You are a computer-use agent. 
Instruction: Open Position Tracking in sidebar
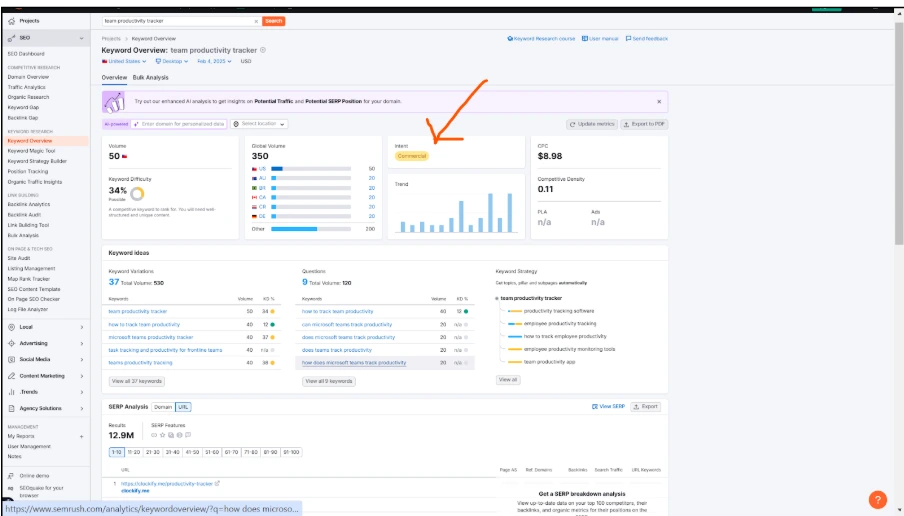point(28,172)
